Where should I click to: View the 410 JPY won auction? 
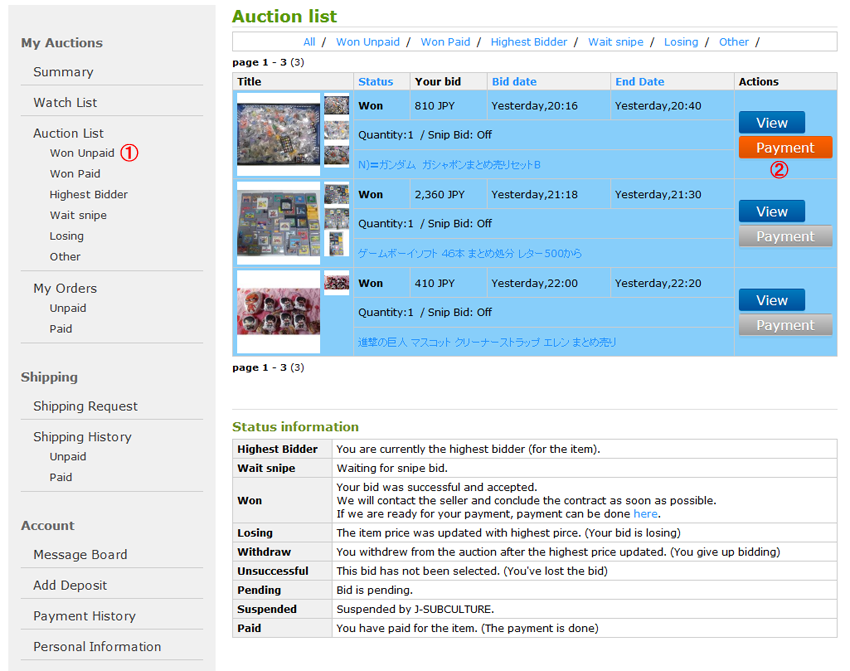pos(771,300)
